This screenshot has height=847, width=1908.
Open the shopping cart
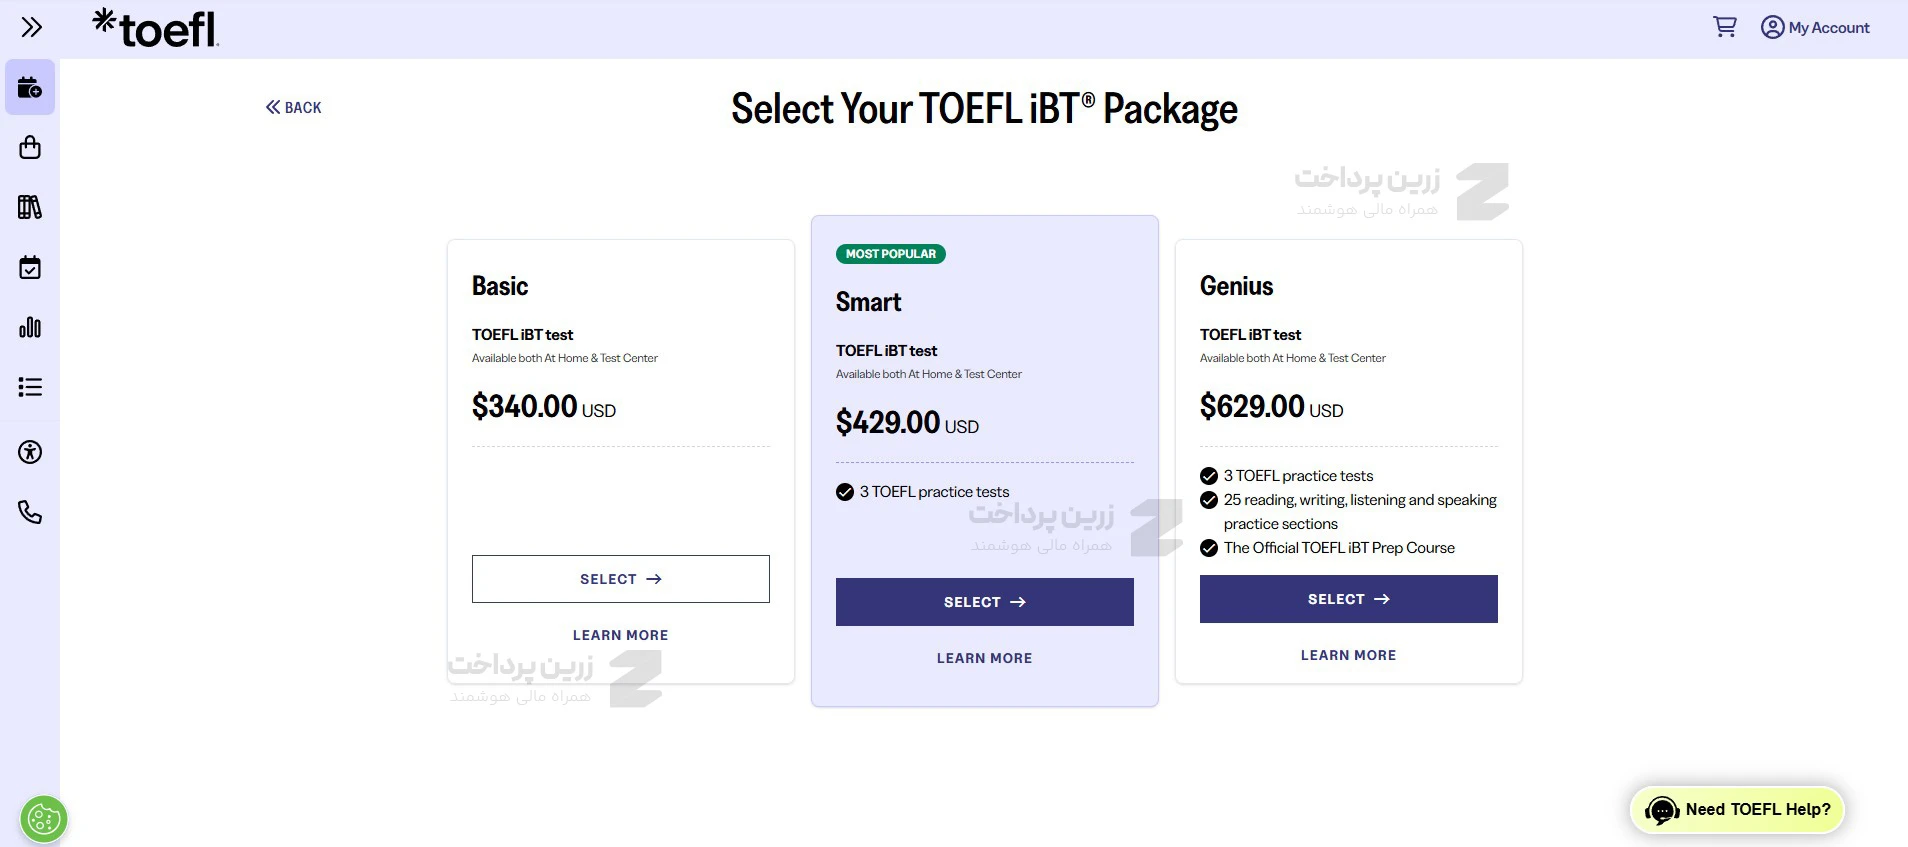(x=1725, y=27)
